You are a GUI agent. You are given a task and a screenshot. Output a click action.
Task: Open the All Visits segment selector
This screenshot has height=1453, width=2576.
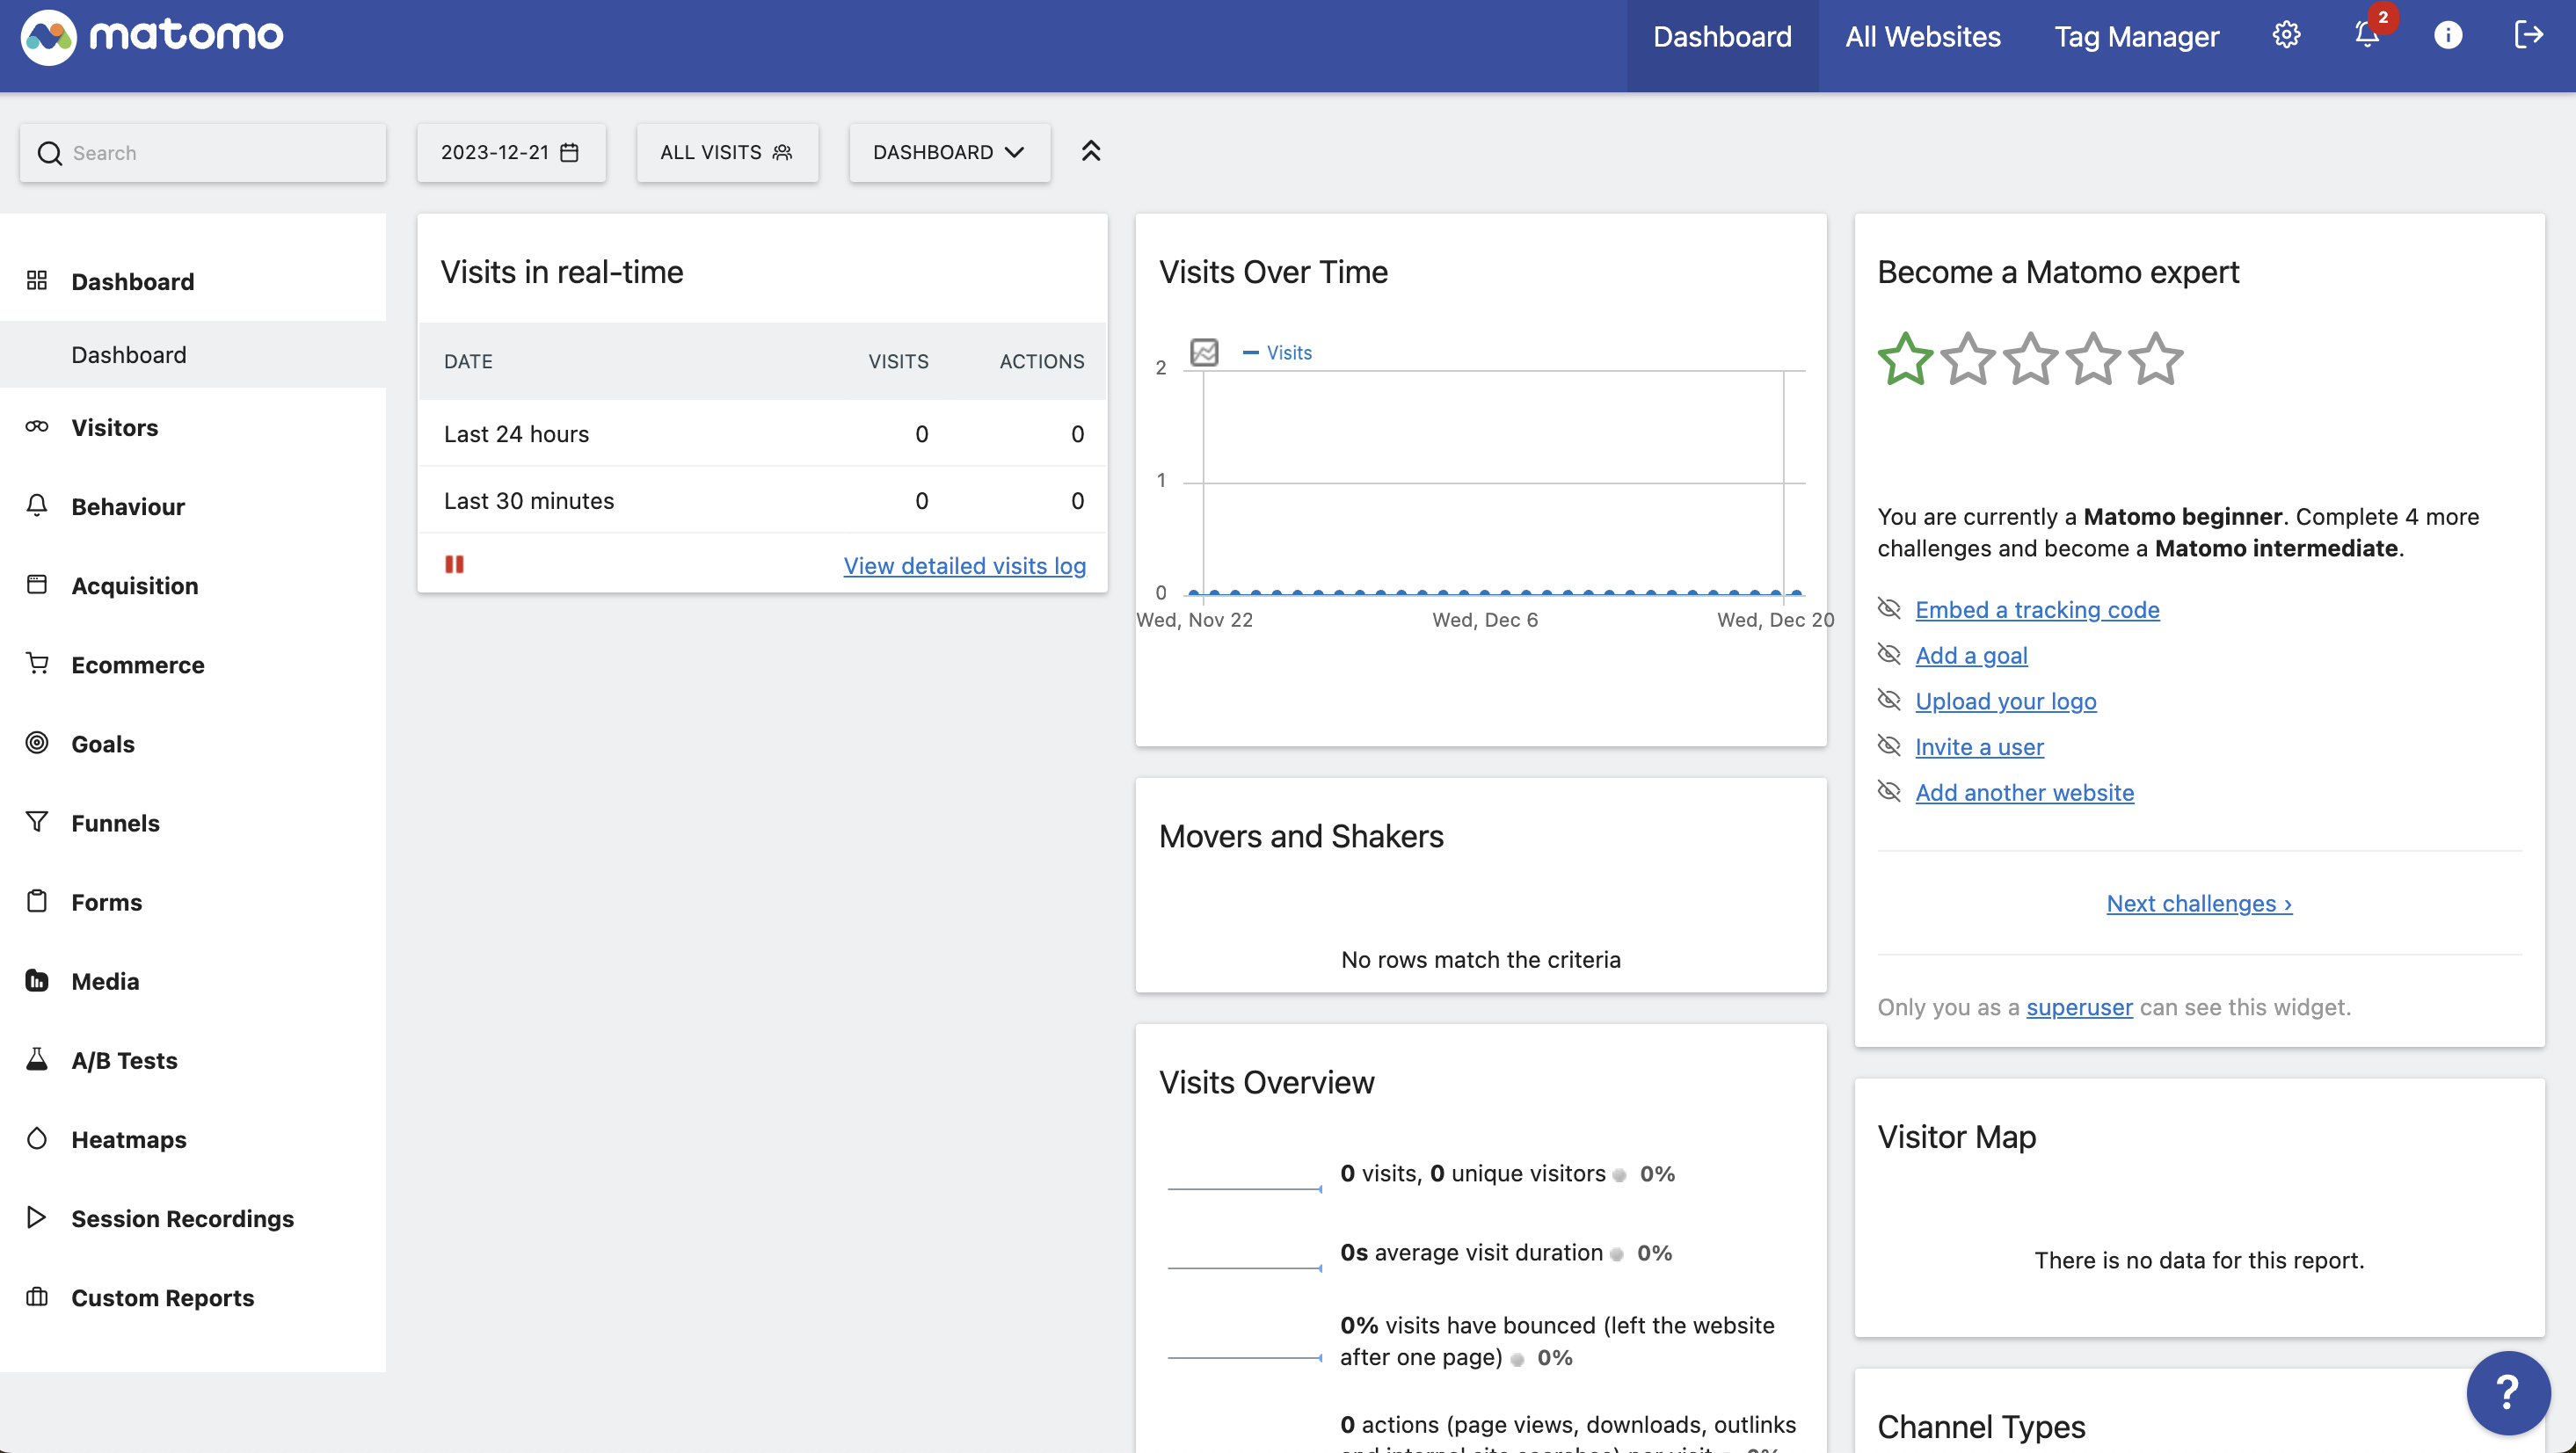pyautogui.click(x=727, y=152)
